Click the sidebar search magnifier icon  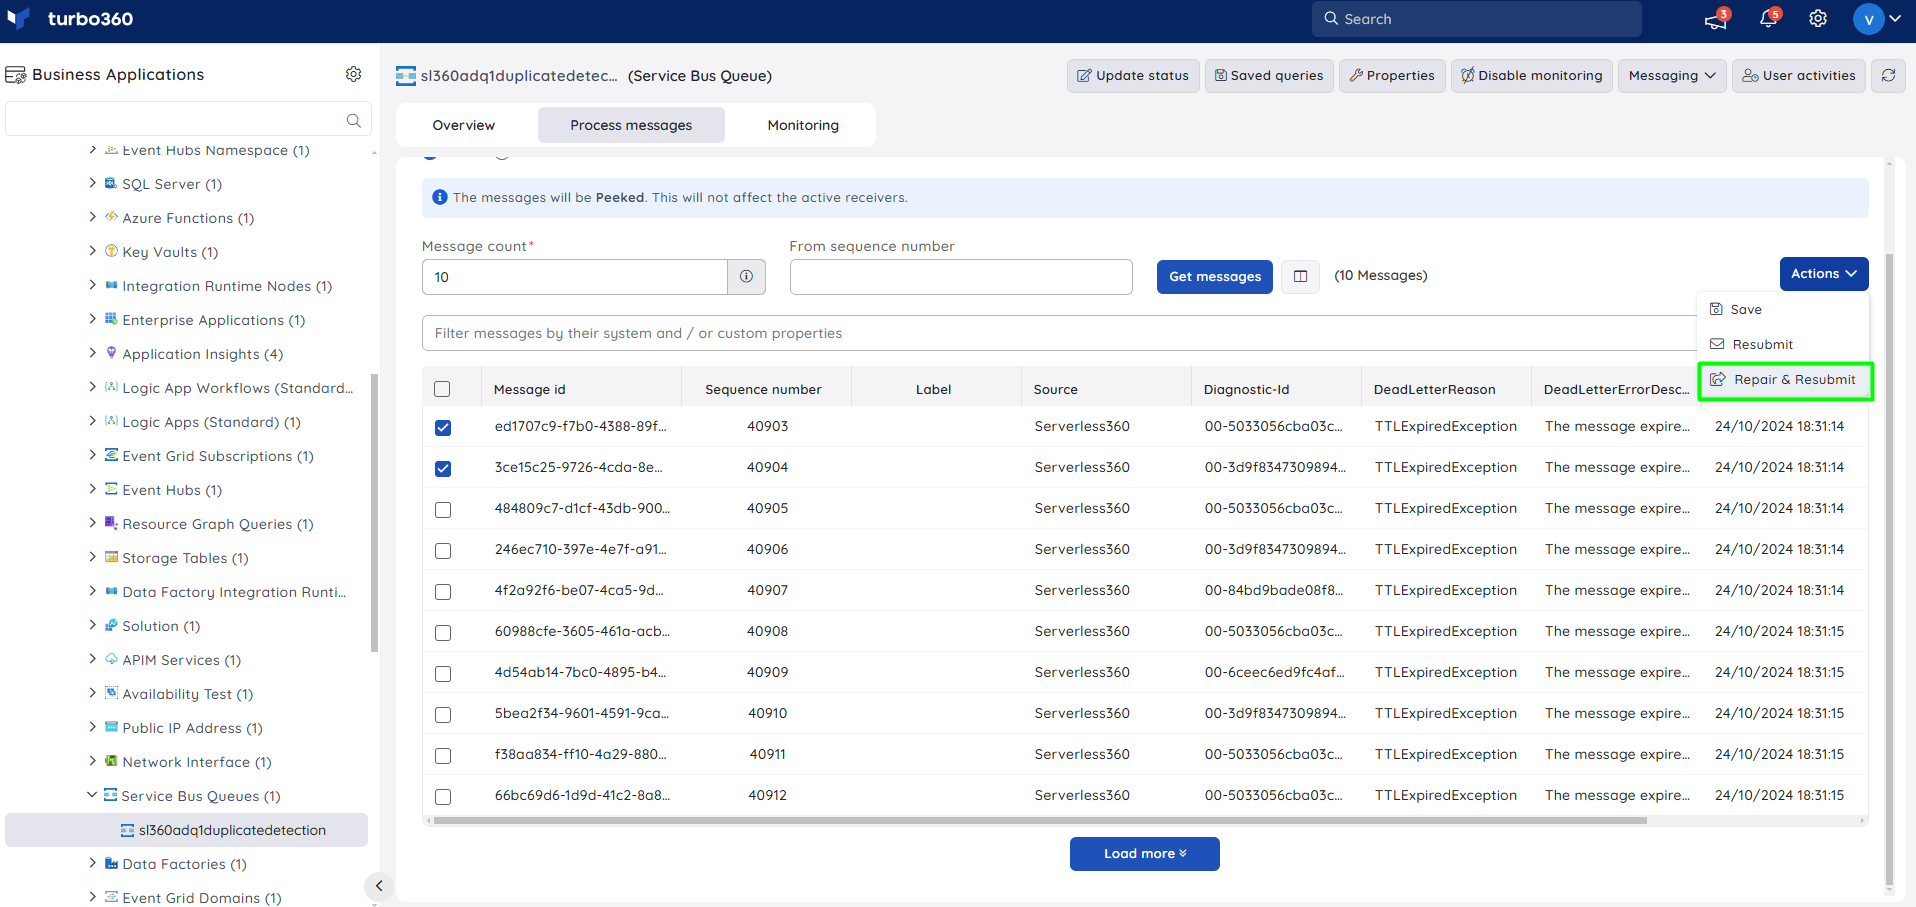(353, 120)
